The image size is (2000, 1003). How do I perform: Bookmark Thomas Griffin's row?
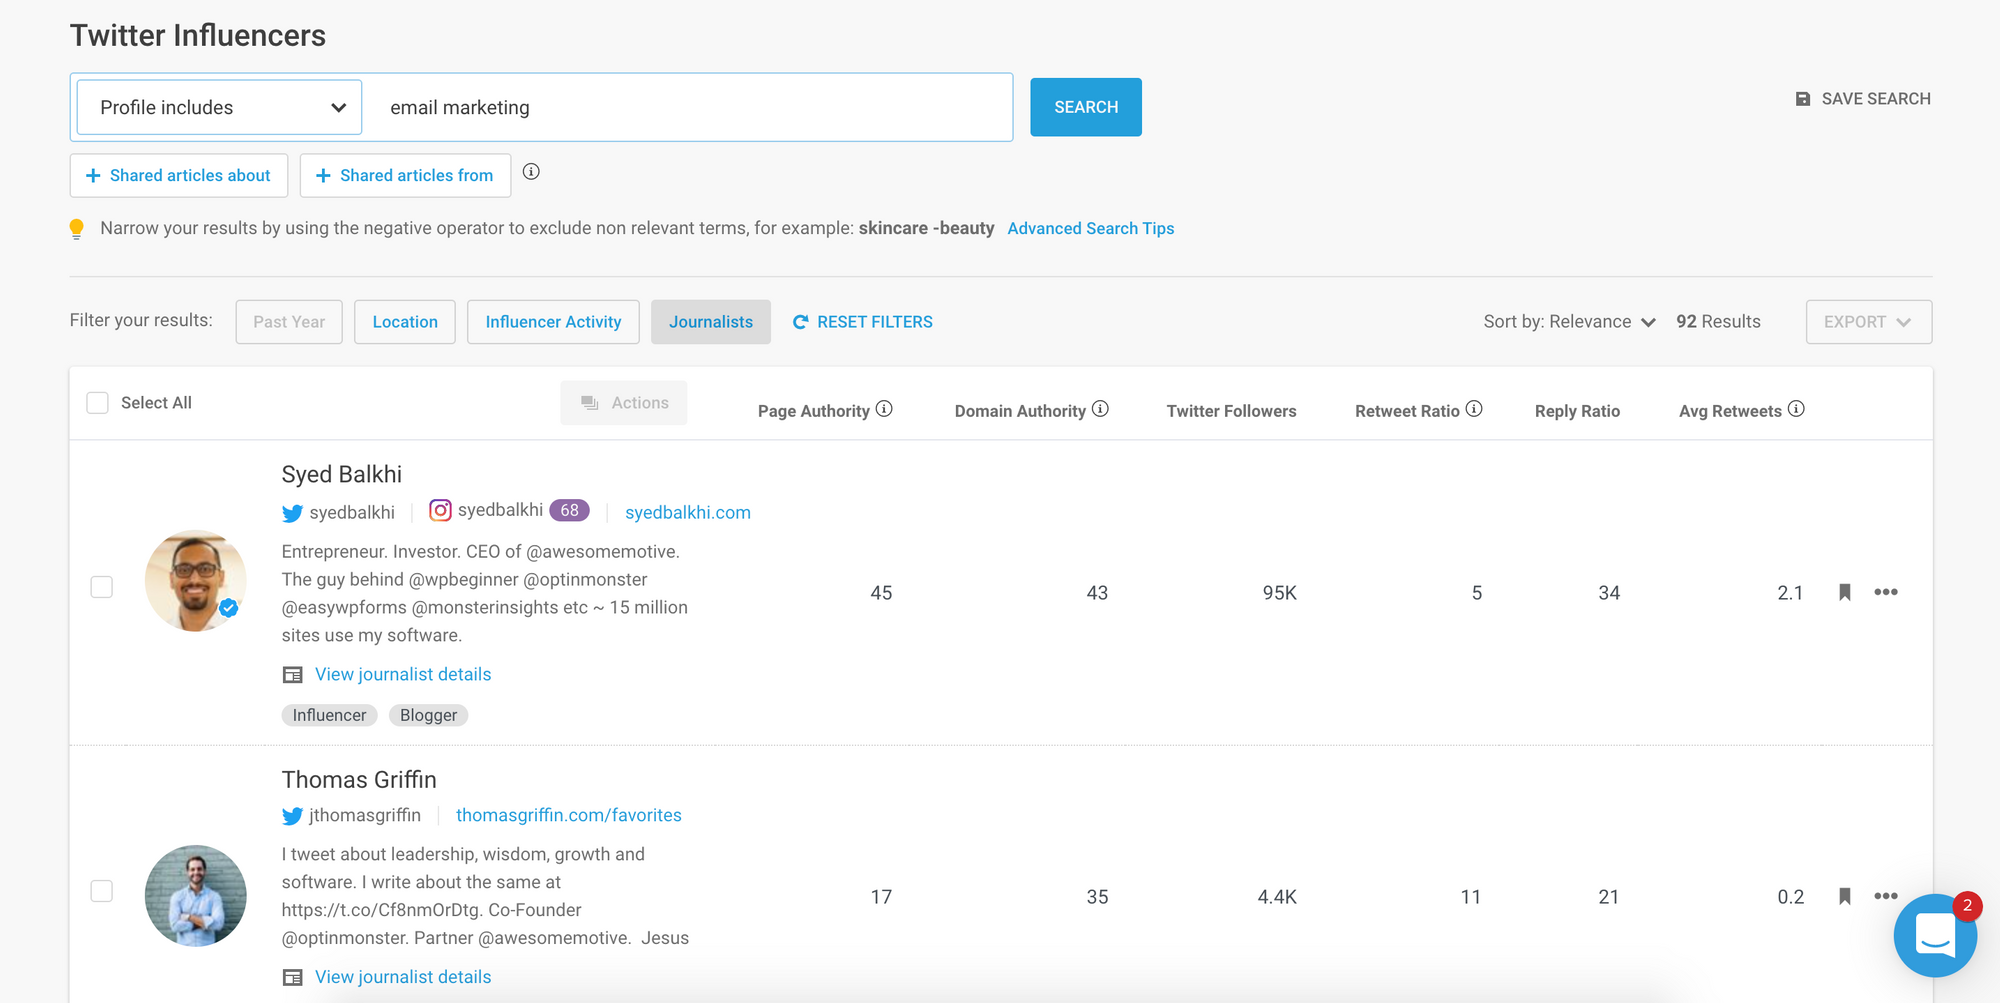(x=1845, y=896)
